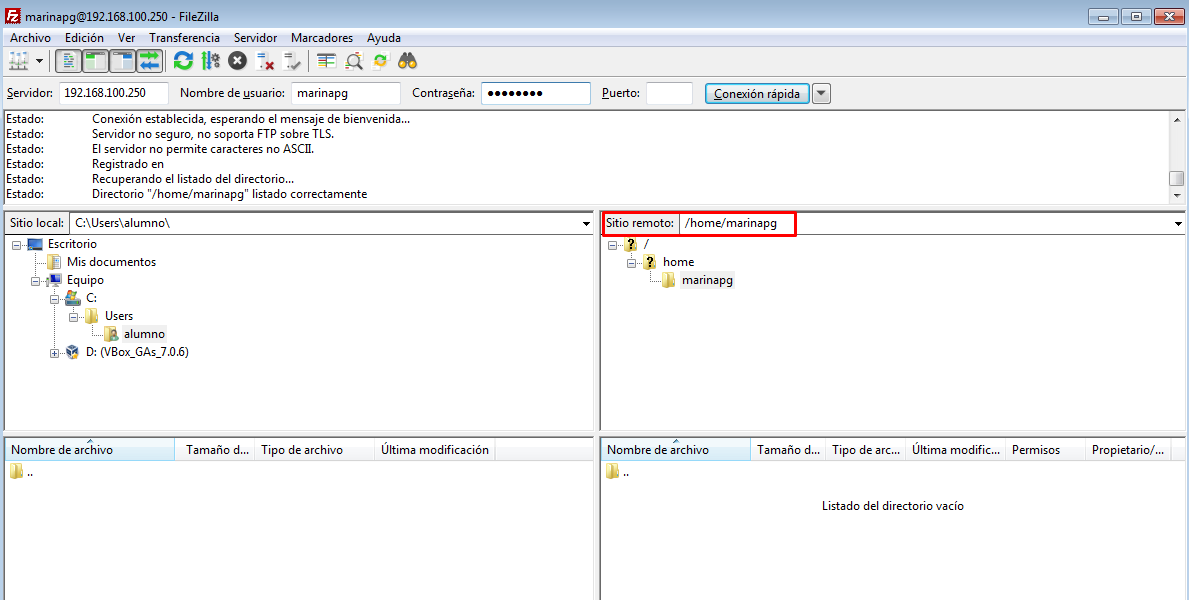Viewport: 1189px width, 600px height.
Task: Toggle remote directory tree display
Action: pyautogui.click(x=122, y=61)
